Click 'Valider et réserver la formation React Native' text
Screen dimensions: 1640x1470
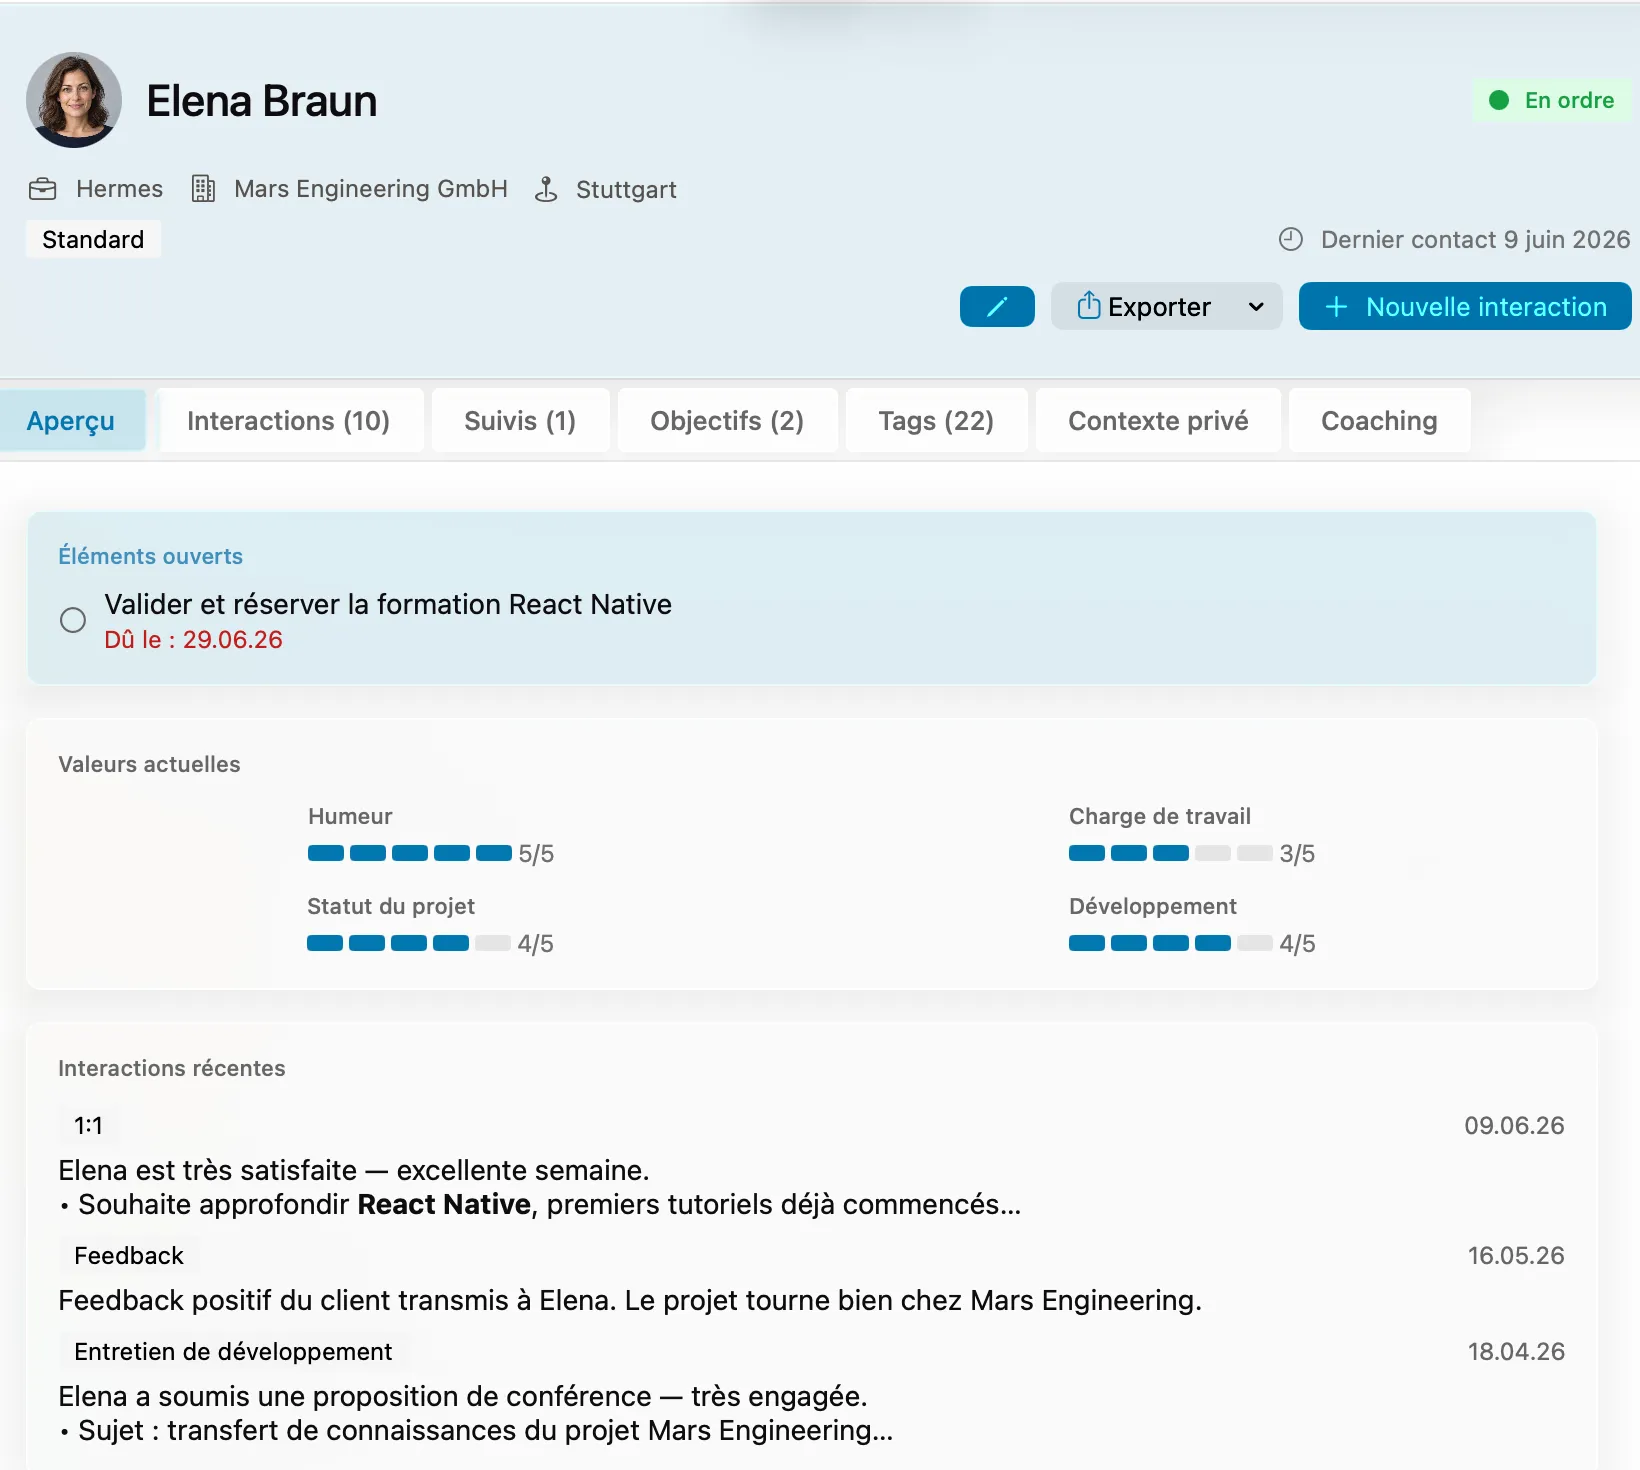388,604
